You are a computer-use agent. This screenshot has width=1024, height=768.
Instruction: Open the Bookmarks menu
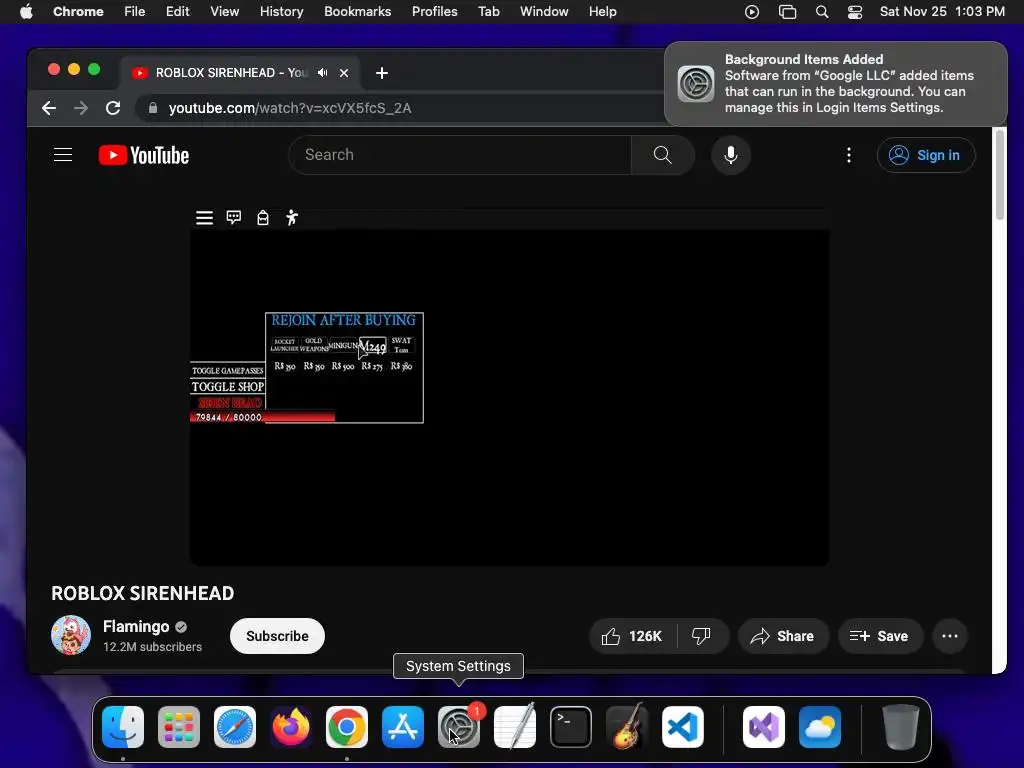click(357, 12)
